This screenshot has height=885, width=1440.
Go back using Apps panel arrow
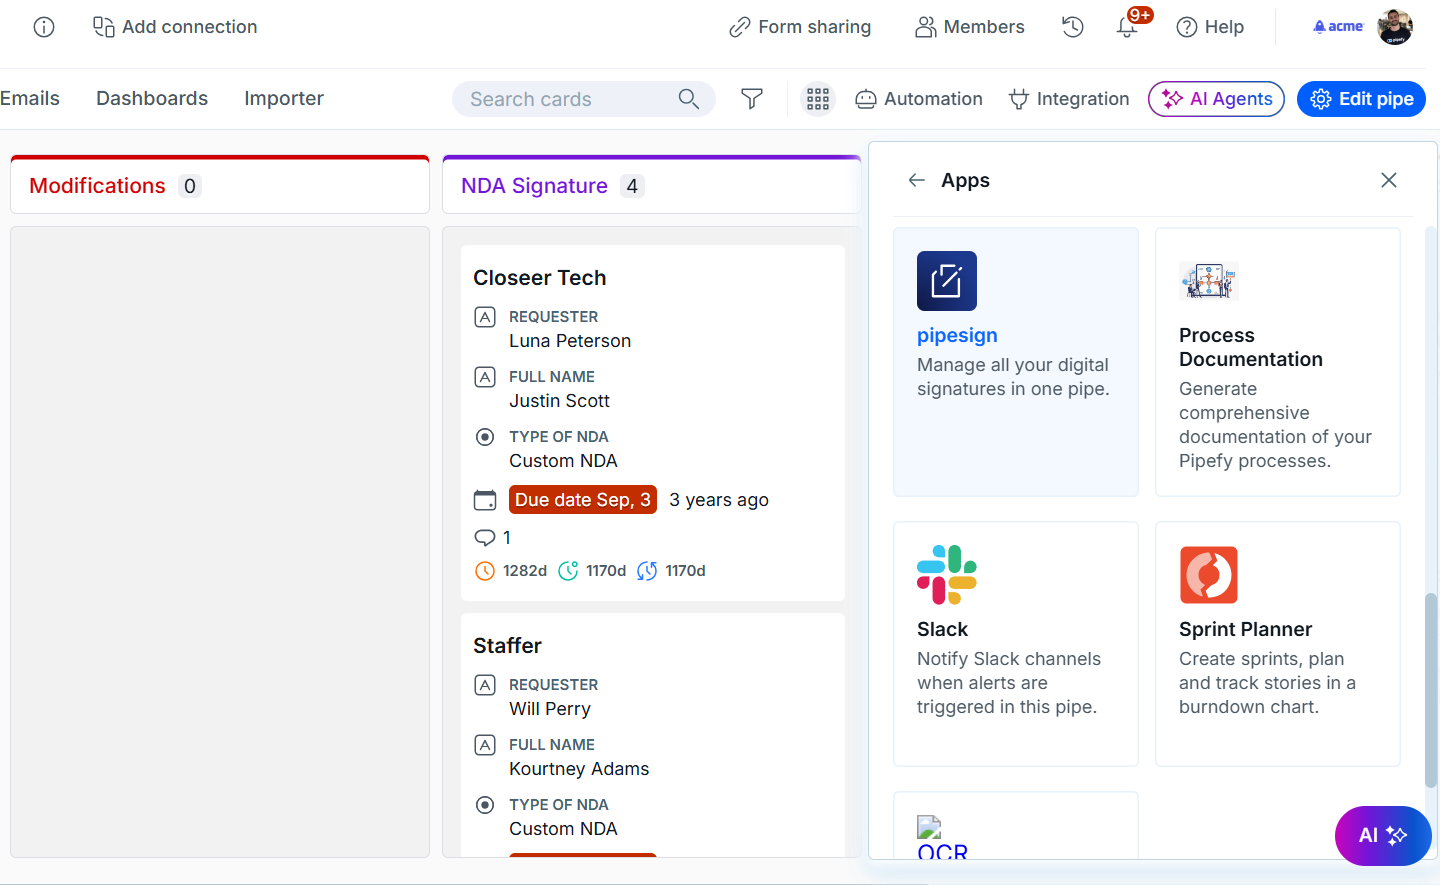(x=916, y=180)
